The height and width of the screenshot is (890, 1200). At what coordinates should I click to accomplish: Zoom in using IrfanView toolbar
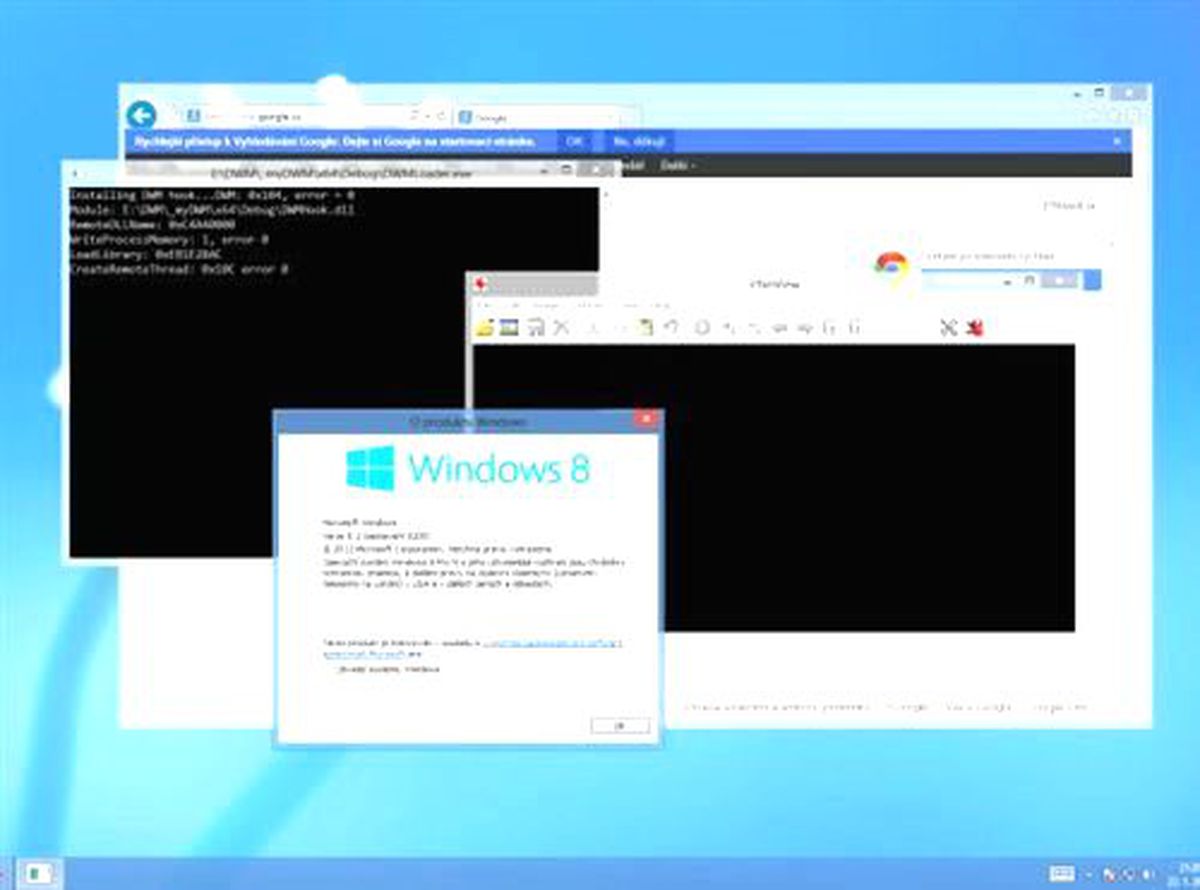click(x=729, y=327)
